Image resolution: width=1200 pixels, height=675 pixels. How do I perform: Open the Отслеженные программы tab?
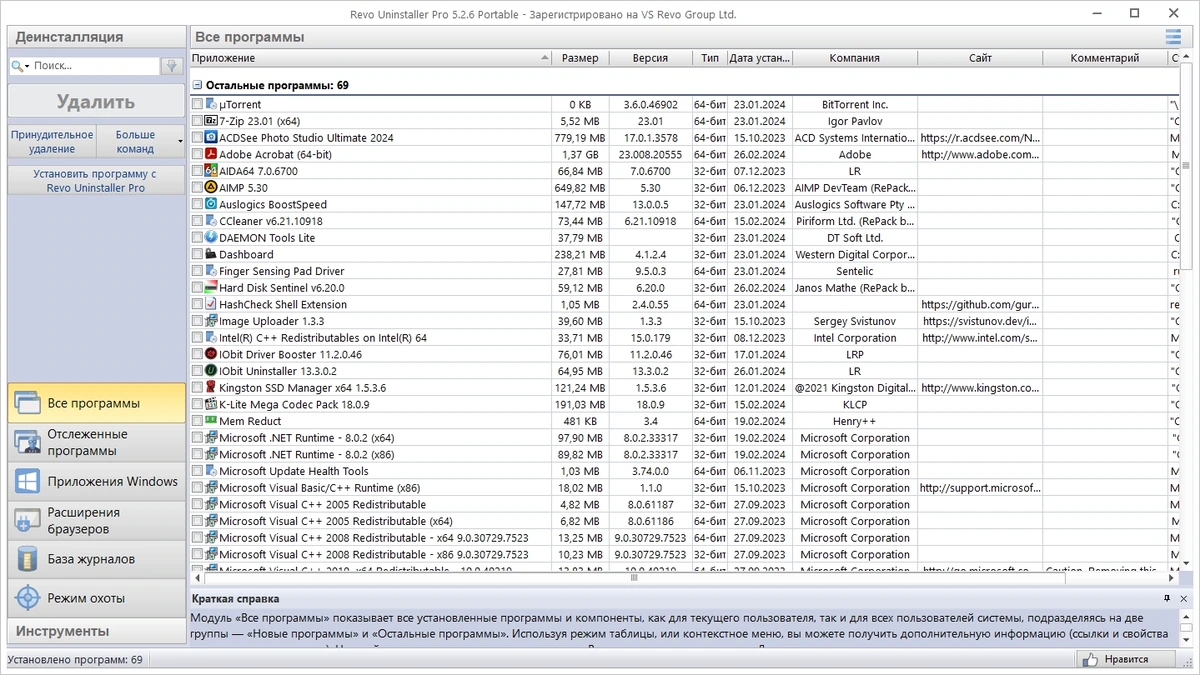pos(97,442)
